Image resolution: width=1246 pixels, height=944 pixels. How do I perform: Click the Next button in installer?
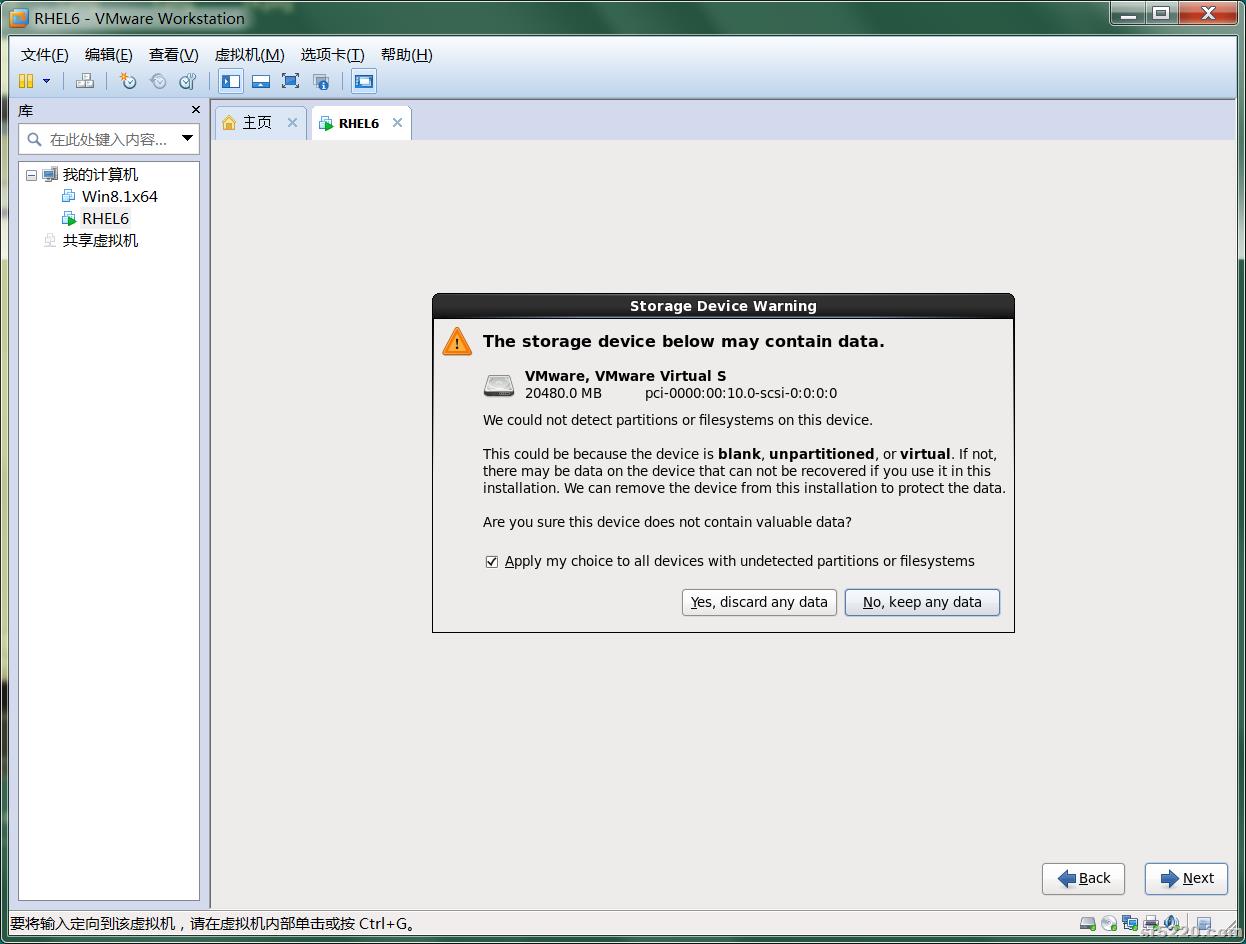[x=1186, y=878]
